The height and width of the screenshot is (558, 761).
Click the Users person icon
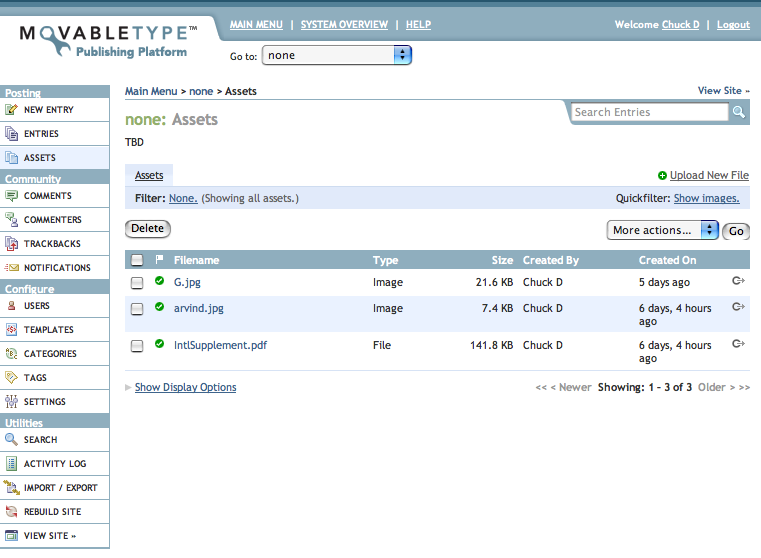click(x=11, y=305)
